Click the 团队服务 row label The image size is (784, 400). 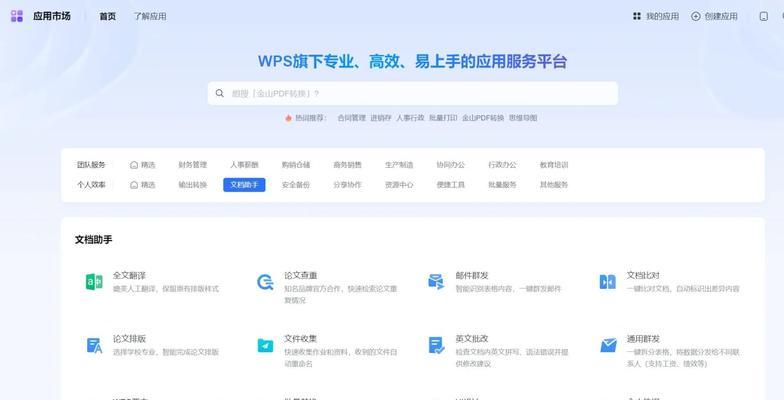(x=92, y=165)
